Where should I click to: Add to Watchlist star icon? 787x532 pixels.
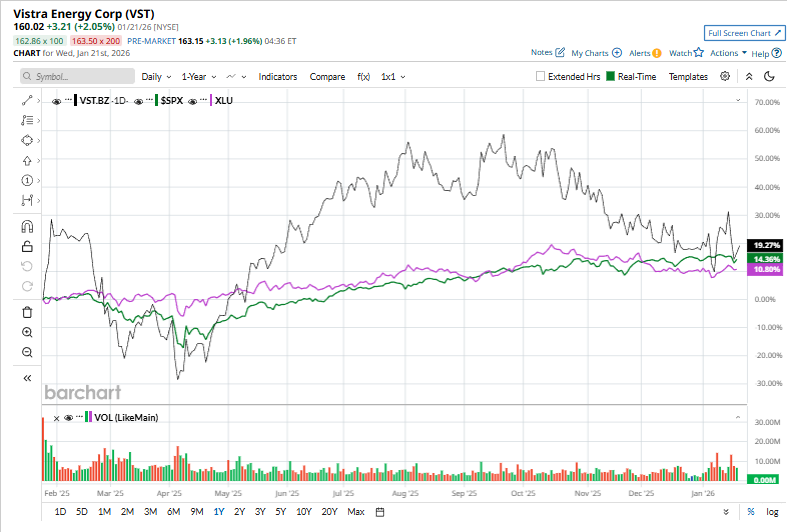pyautogui.click(x=699, y=52)
